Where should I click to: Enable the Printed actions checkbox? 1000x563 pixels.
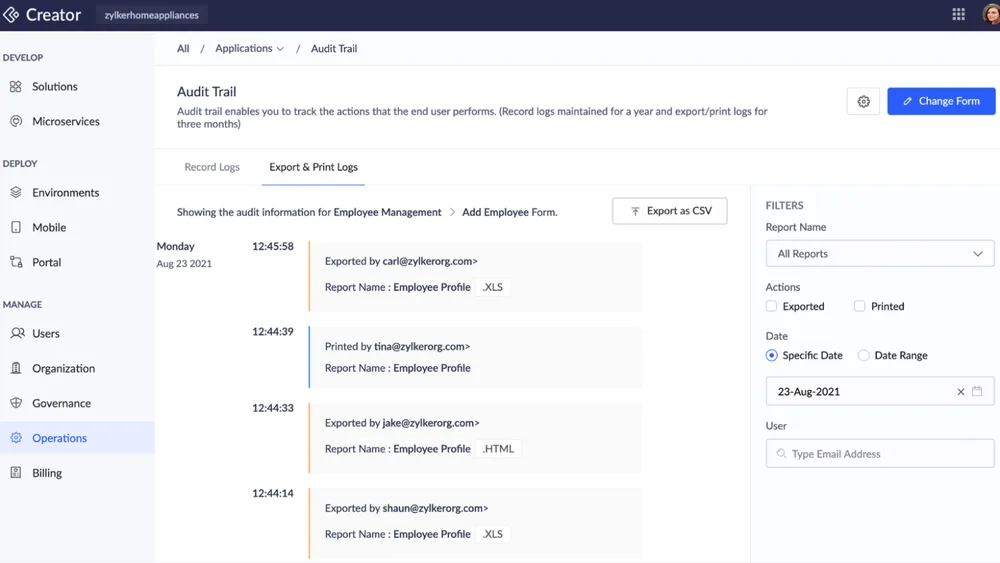tap(860, 306)
